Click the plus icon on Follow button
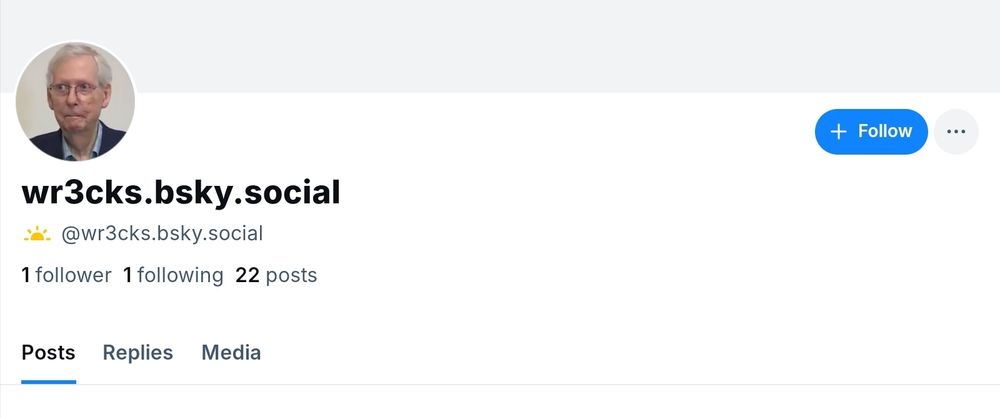The height and width of the screenshot is (418, 1000). click(839, 132)
